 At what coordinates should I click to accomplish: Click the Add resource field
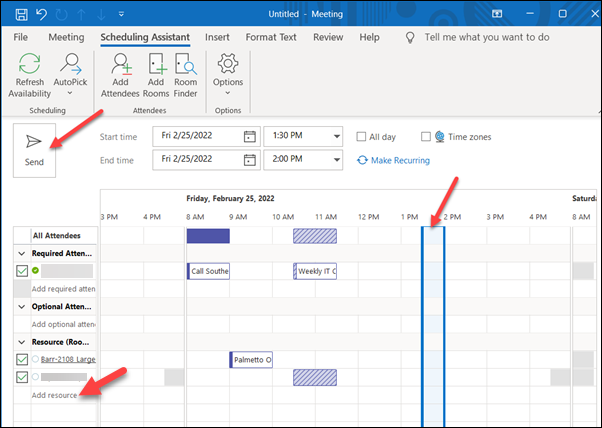[55, 395]
